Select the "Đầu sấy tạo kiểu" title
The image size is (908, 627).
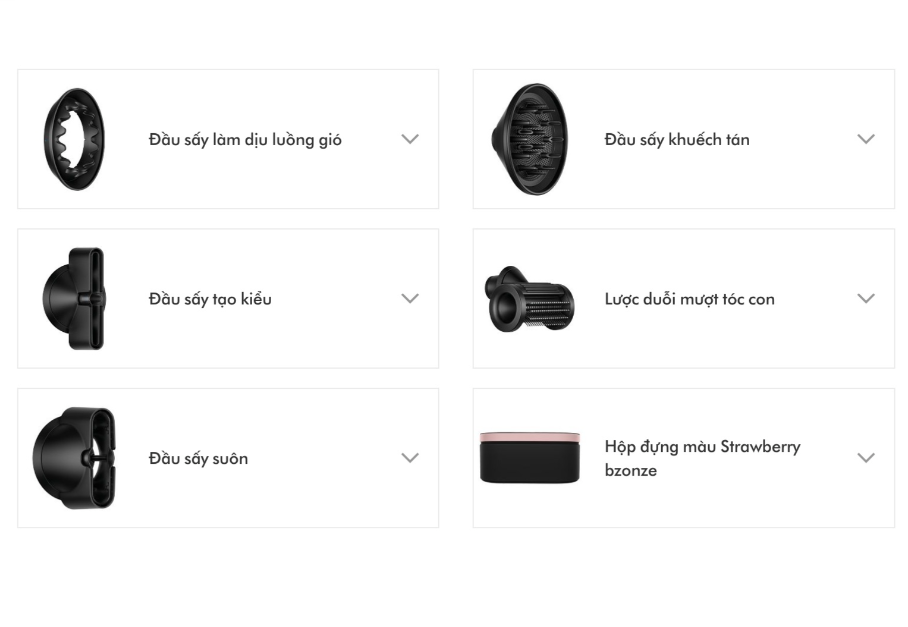click(x=210, y=299)
